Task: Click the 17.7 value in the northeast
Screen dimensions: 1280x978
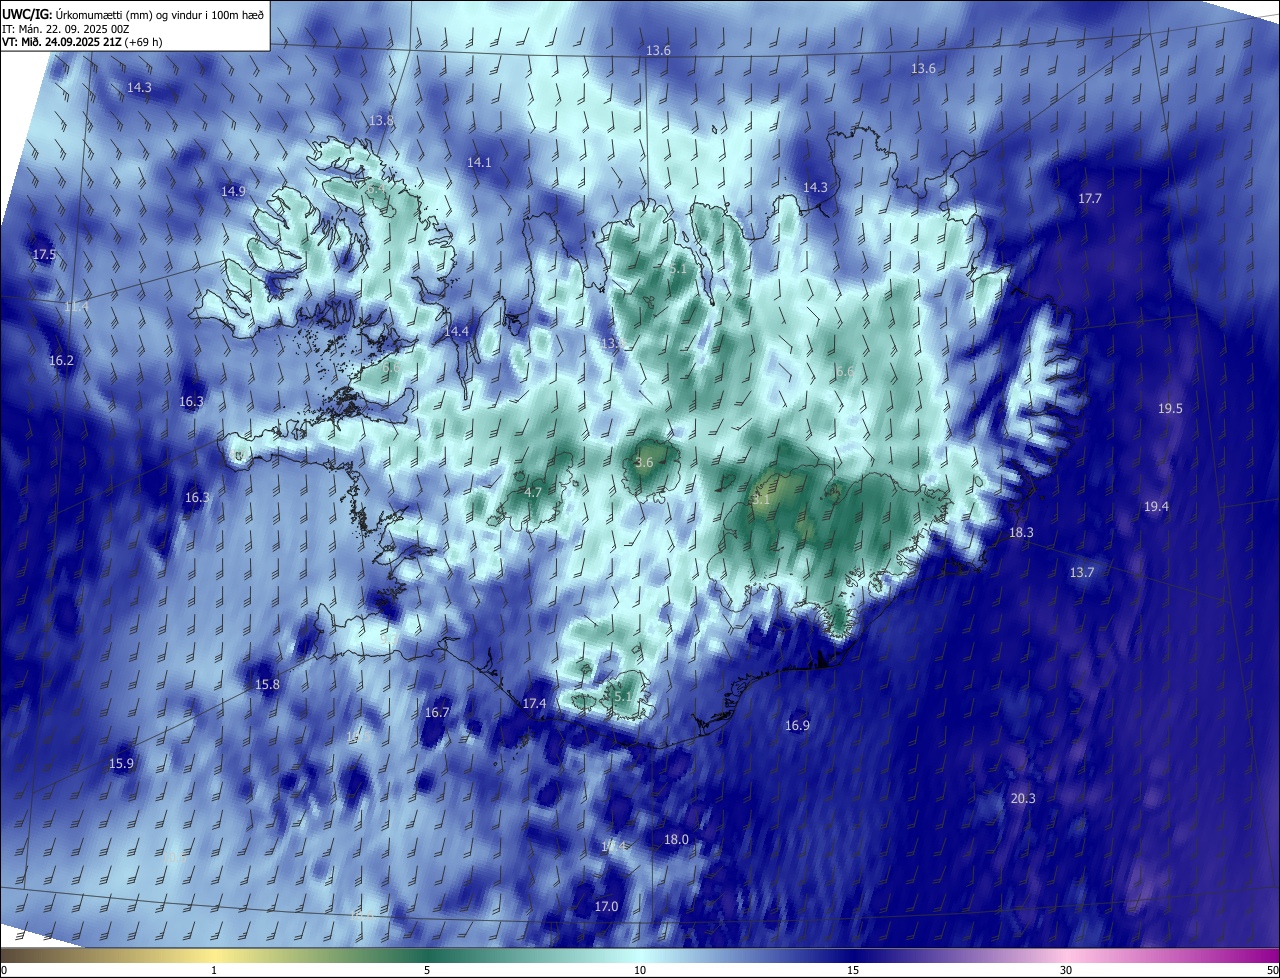Action: (1089, 199)
